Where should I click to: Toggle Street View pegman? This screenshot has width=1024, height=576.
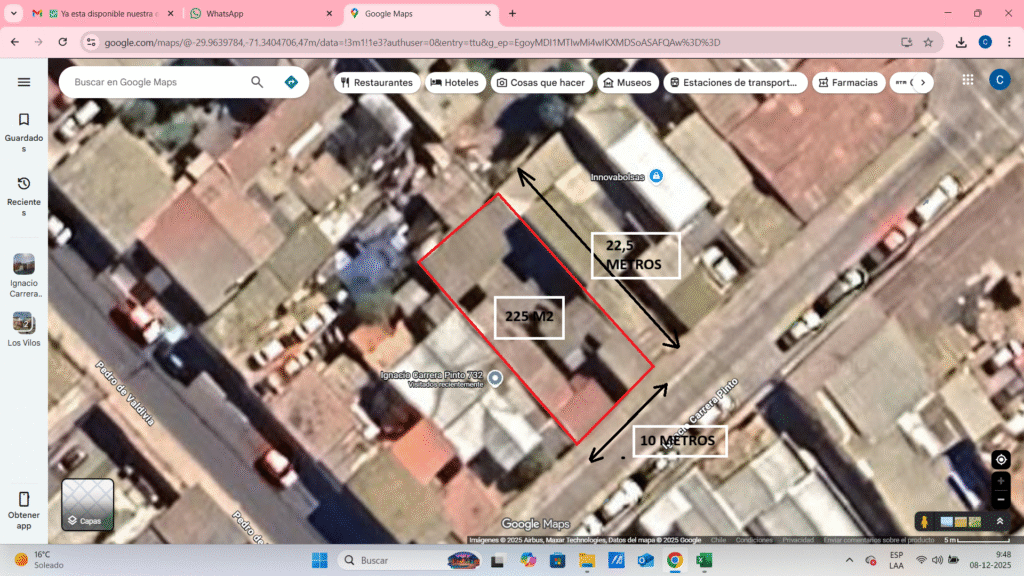click(925, 521)
